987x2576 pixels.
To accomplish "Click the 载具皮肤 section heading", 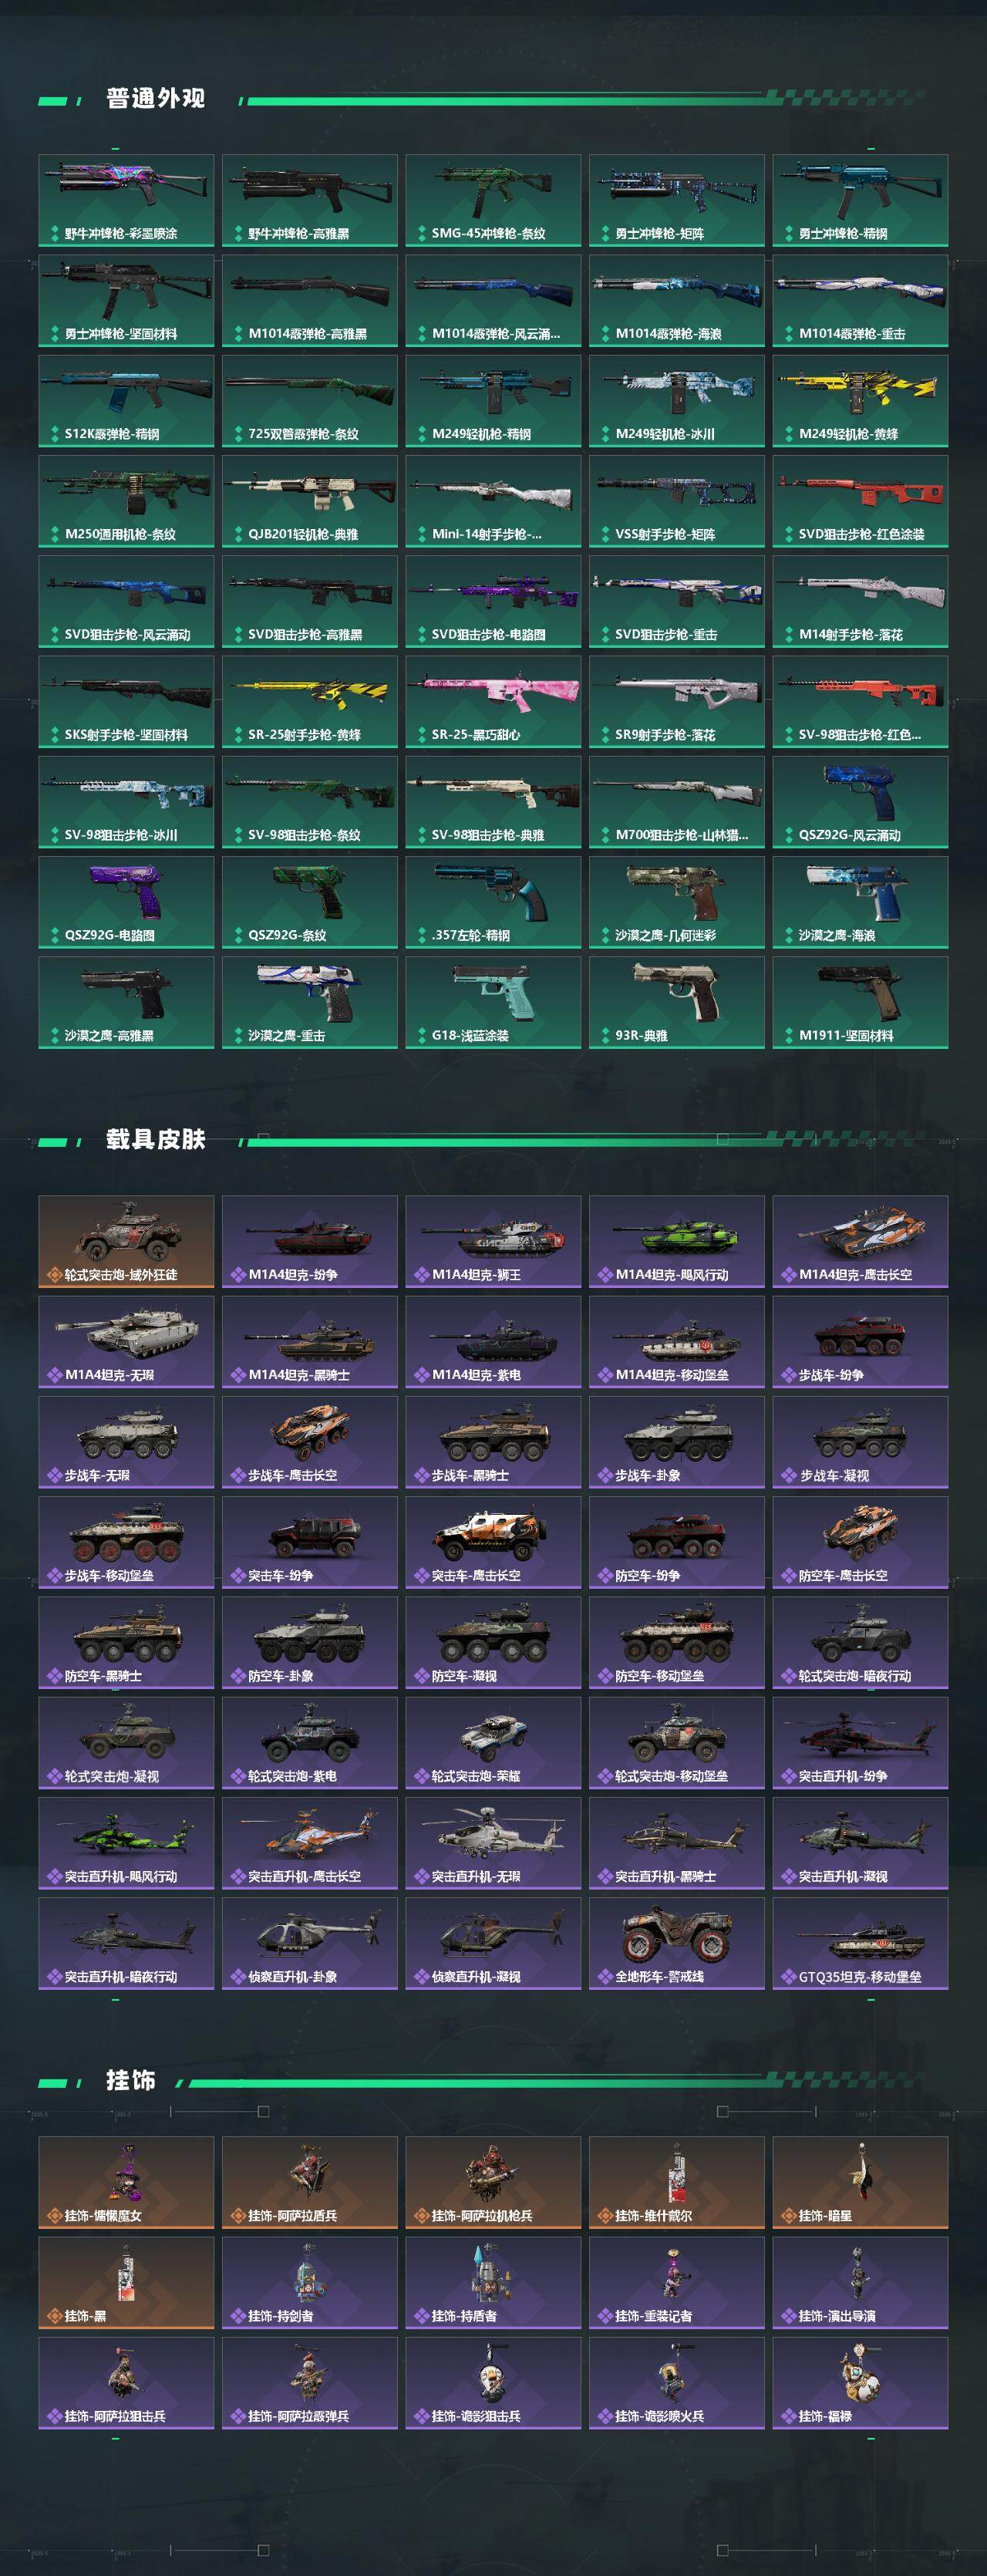I will [155, 1140].
